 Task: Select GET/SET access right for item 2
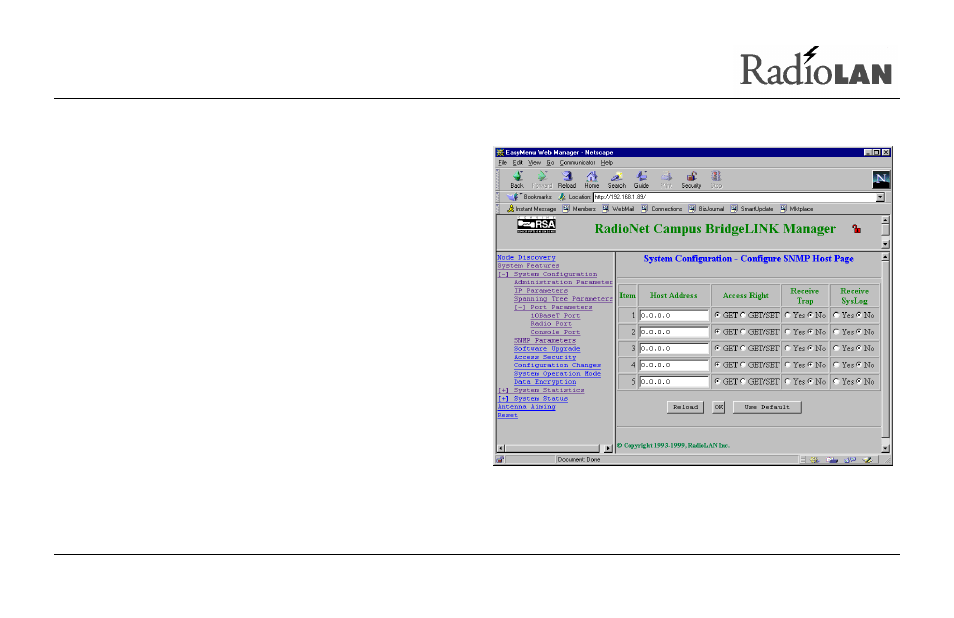(743, 332)
